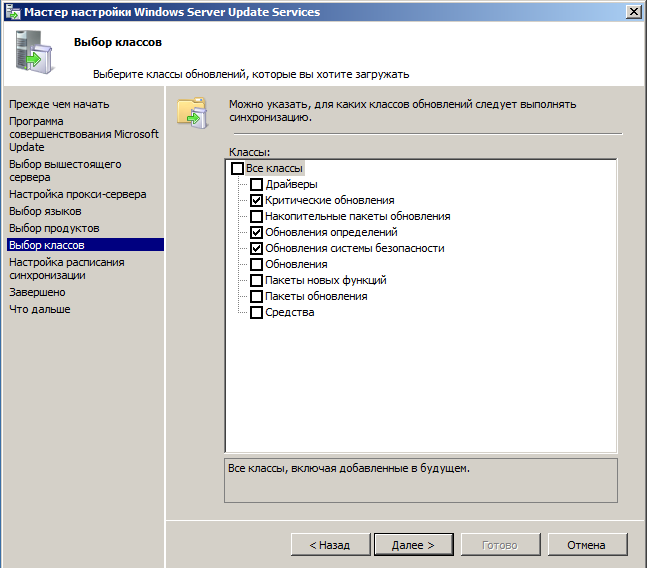The image size is (647, 568).
Task: Select 'Все классы' tree label
Action: pyautogui.click(x=274, y=168)
